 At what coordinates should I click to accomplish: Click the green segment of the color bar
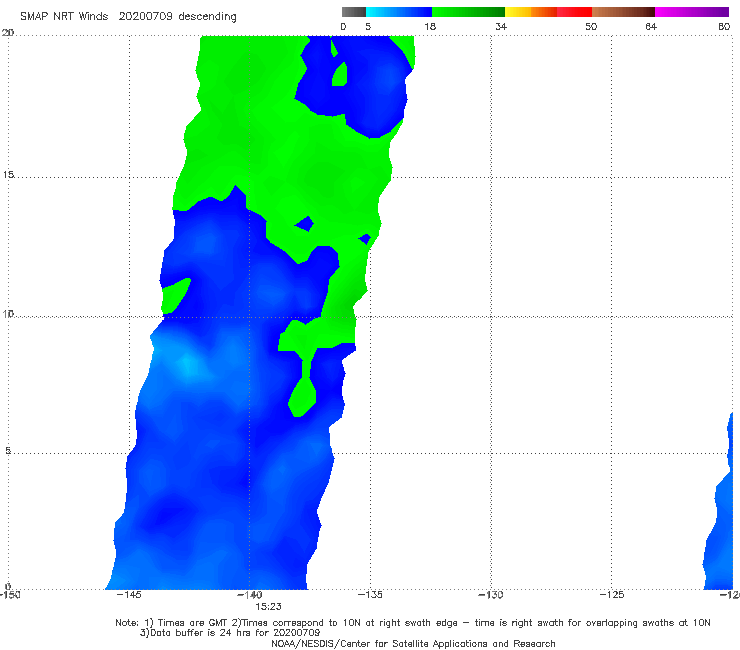pyautogui.click(x=468, y=12)
